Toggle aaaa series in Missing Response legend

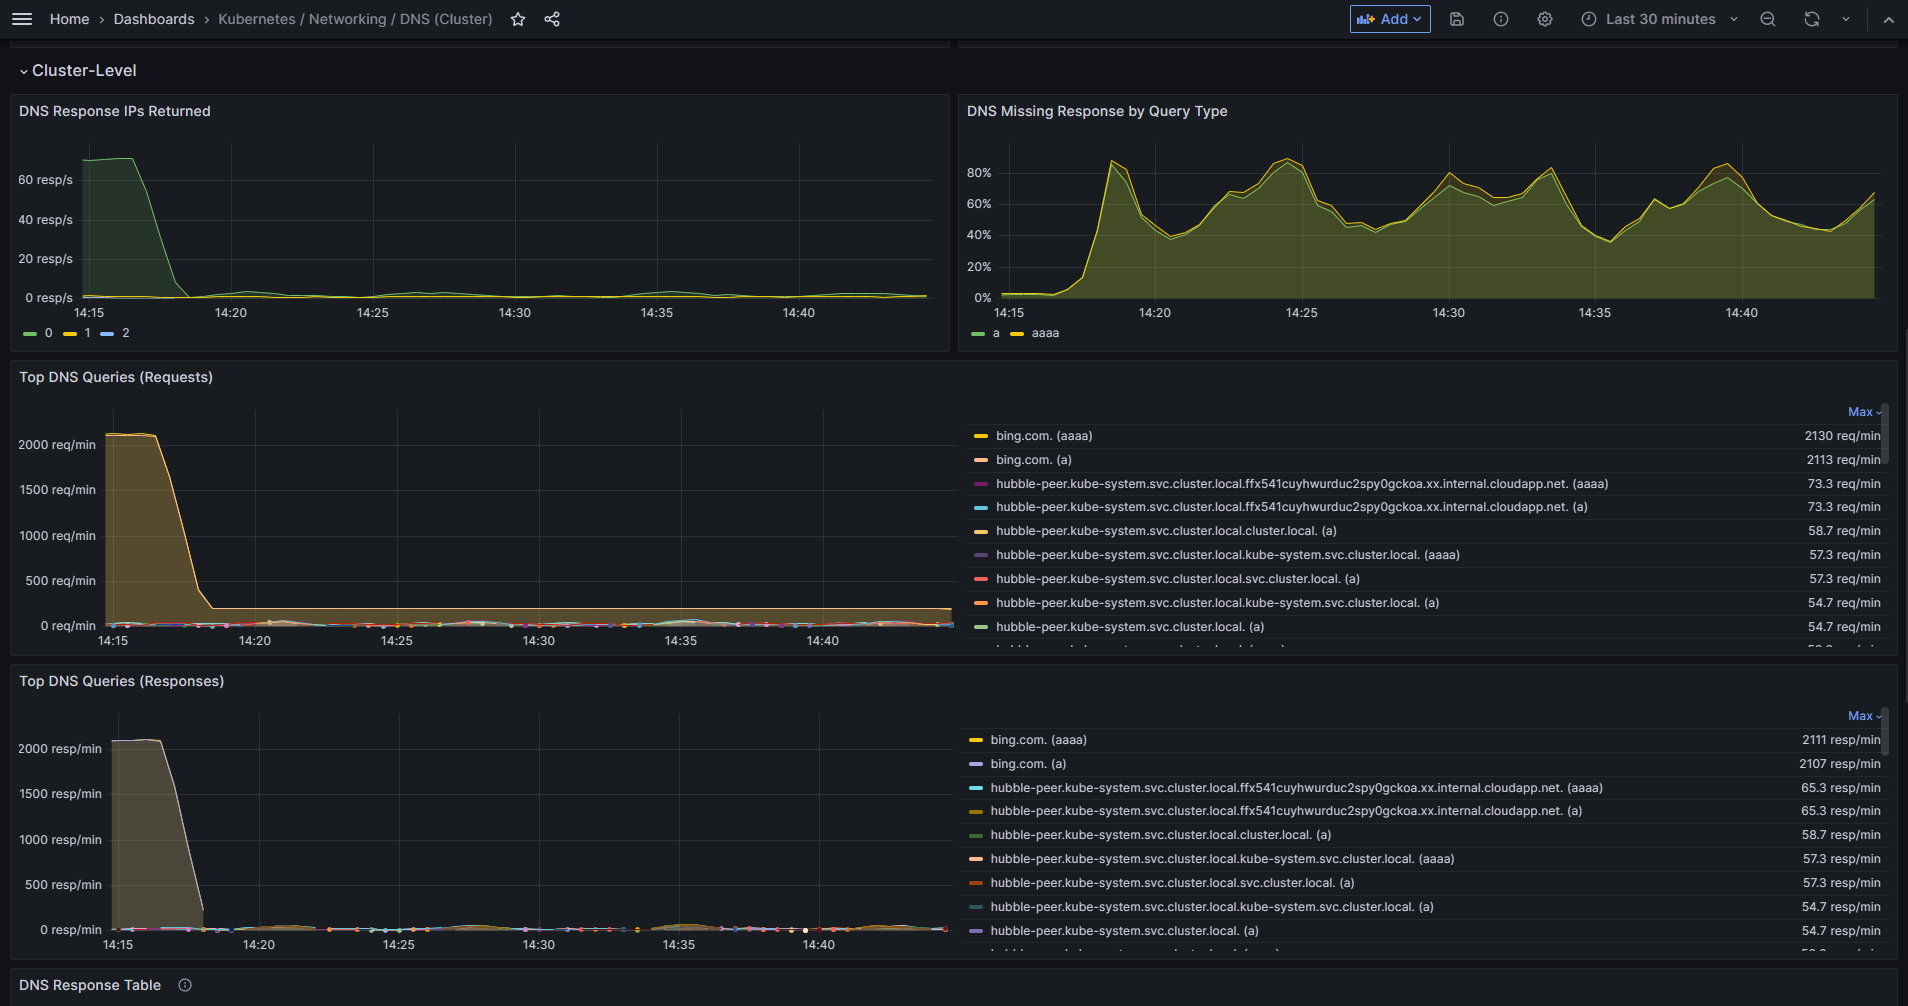click(x=1035, y=333)
